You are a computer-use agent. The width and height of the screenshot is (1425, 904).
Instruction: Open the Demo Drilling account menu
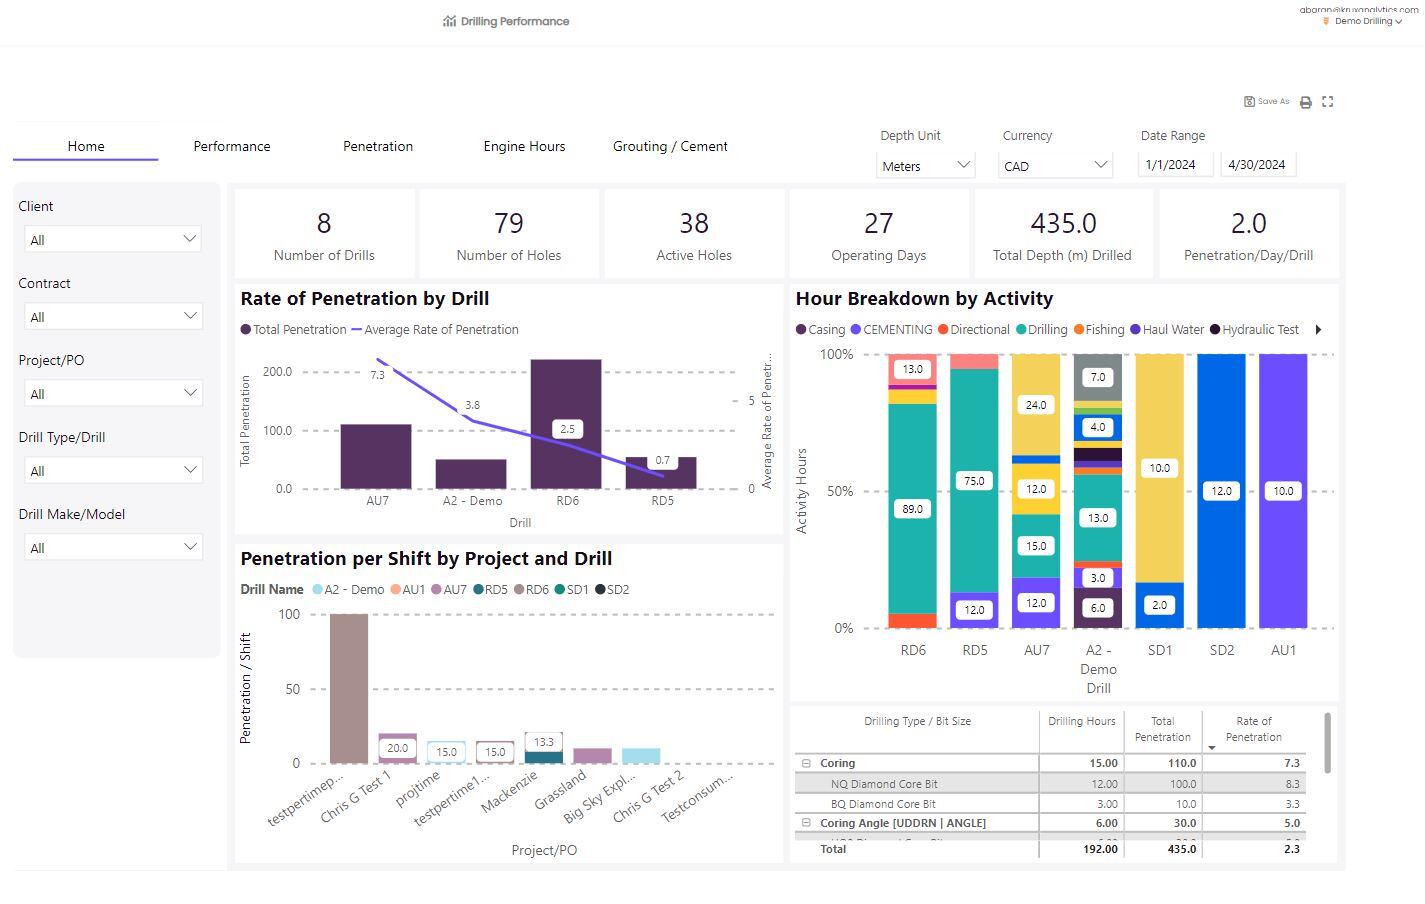(x=1362, y=21)
